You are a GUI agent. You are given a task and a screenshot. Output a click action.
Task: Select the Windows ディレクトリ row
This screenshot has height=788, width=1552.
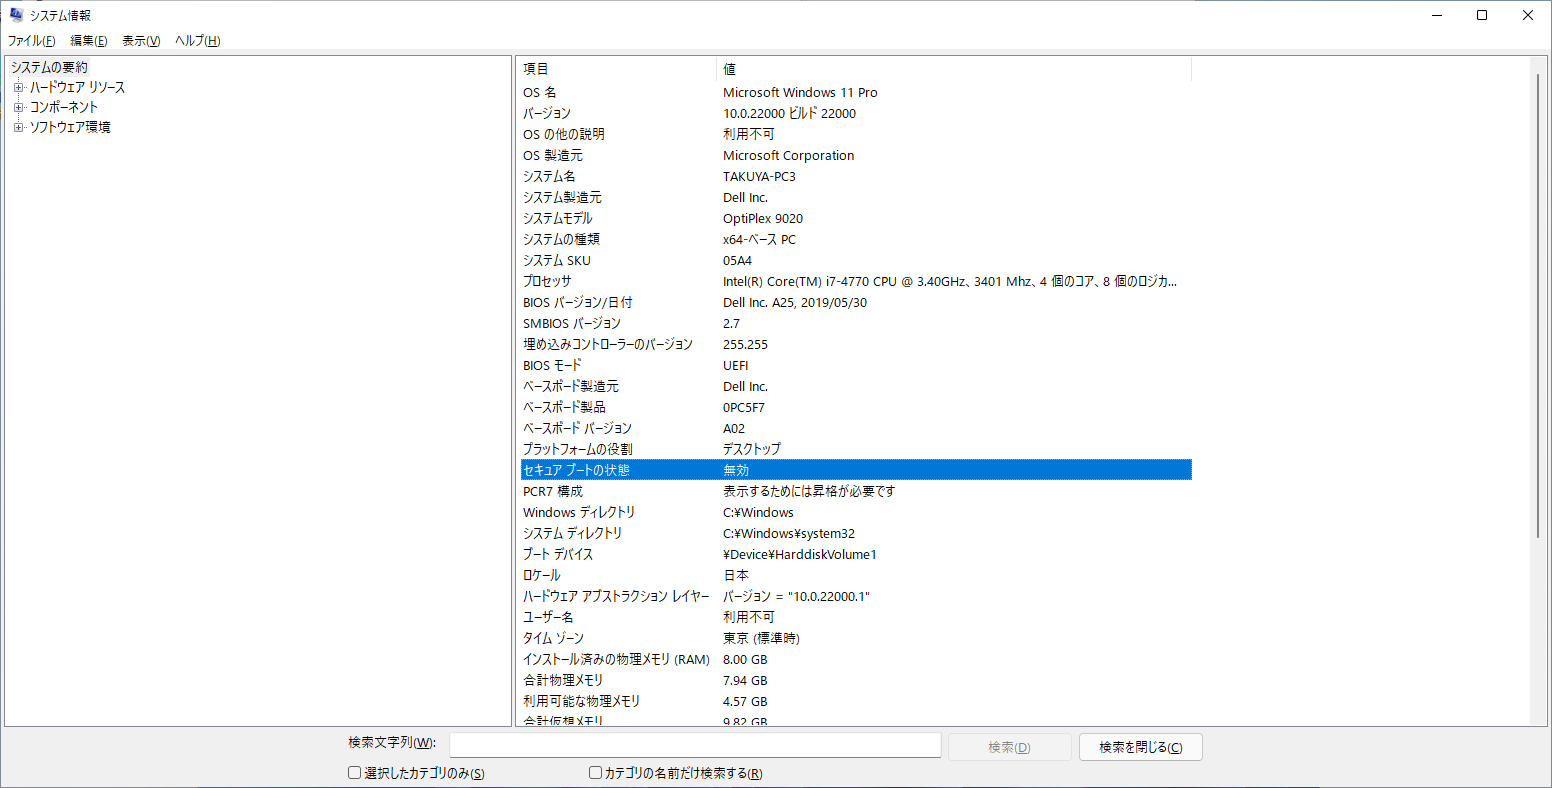point(855,512)
